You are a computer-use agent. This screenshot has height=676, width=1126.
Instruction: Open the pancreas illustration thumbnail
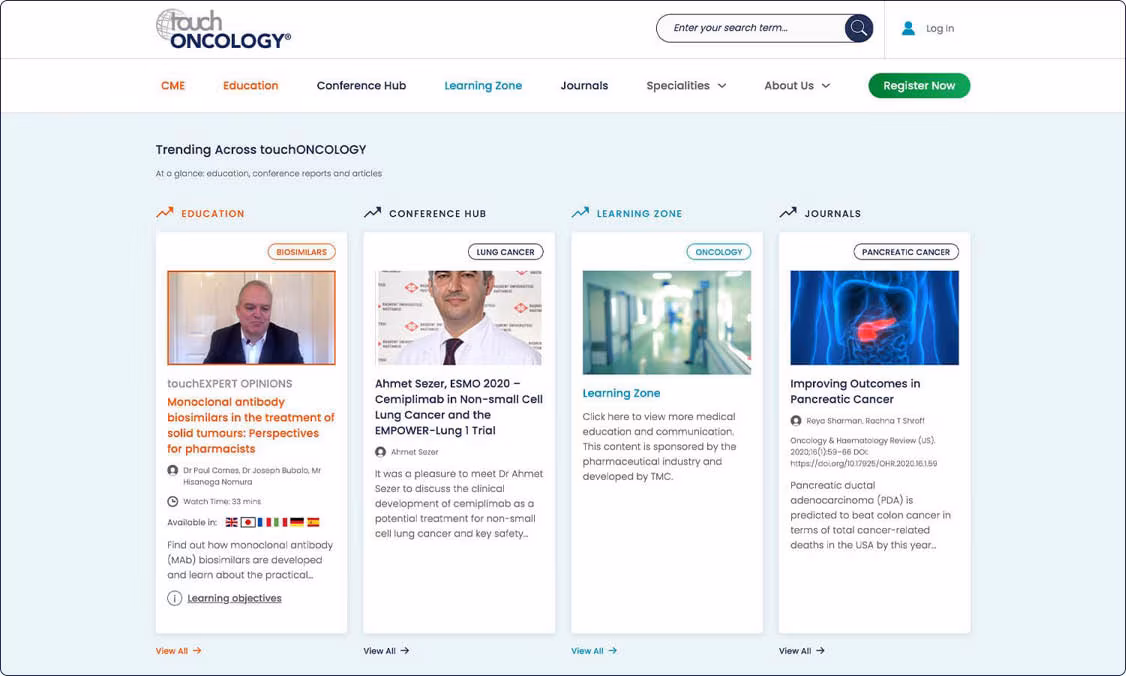(x=874, y=318)
